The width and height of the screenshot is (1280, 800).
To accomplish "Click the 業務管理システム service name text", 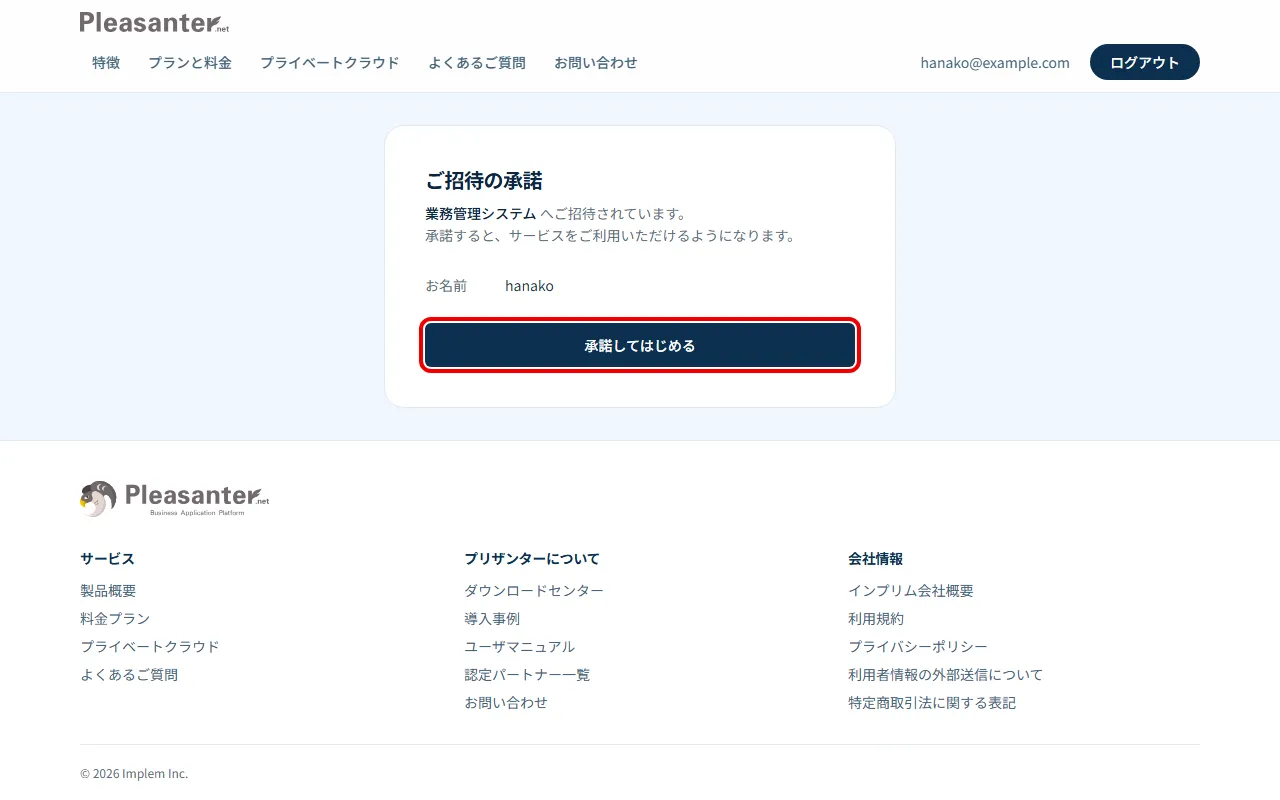I will [481, 214].
